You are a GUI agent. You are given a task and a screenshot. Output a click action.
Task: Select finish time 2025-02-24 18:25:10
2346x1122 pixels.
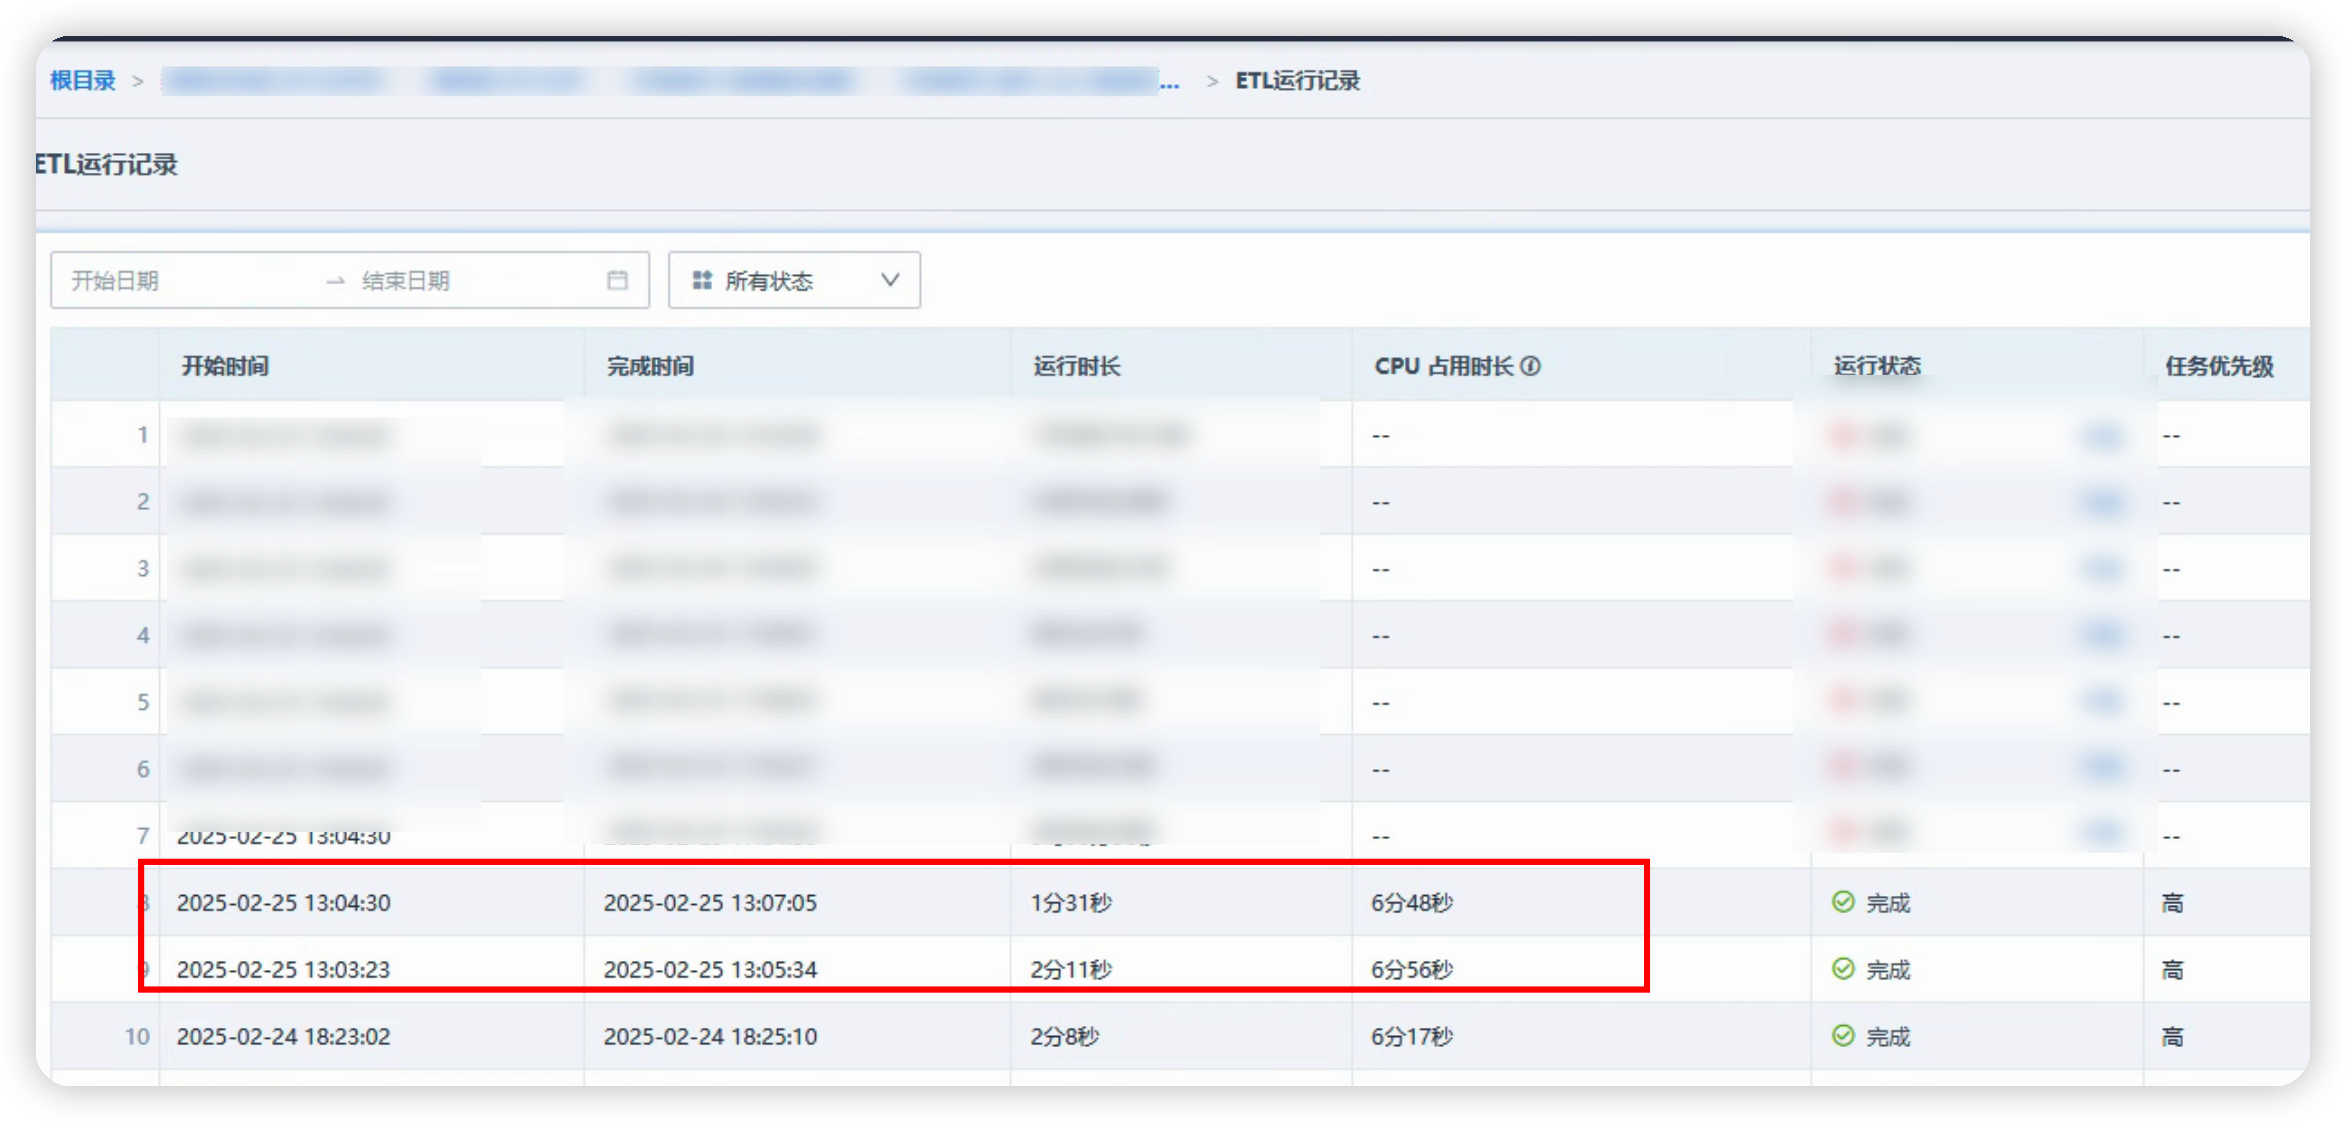[710, 1037]
